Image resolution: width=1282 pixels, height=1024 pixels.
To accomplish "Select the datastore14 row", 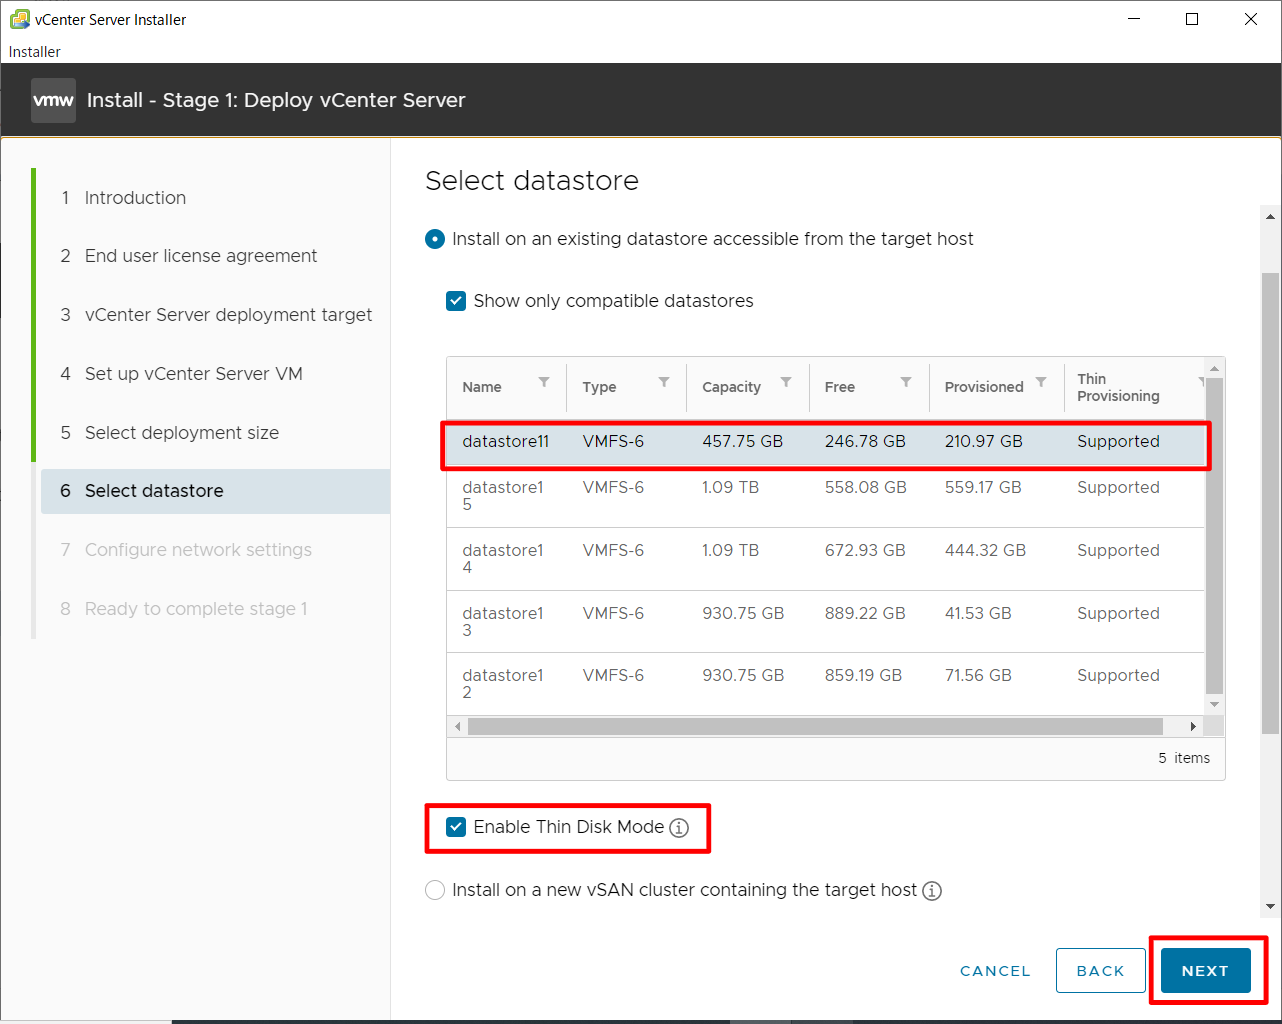I will (x=826, y=559).
